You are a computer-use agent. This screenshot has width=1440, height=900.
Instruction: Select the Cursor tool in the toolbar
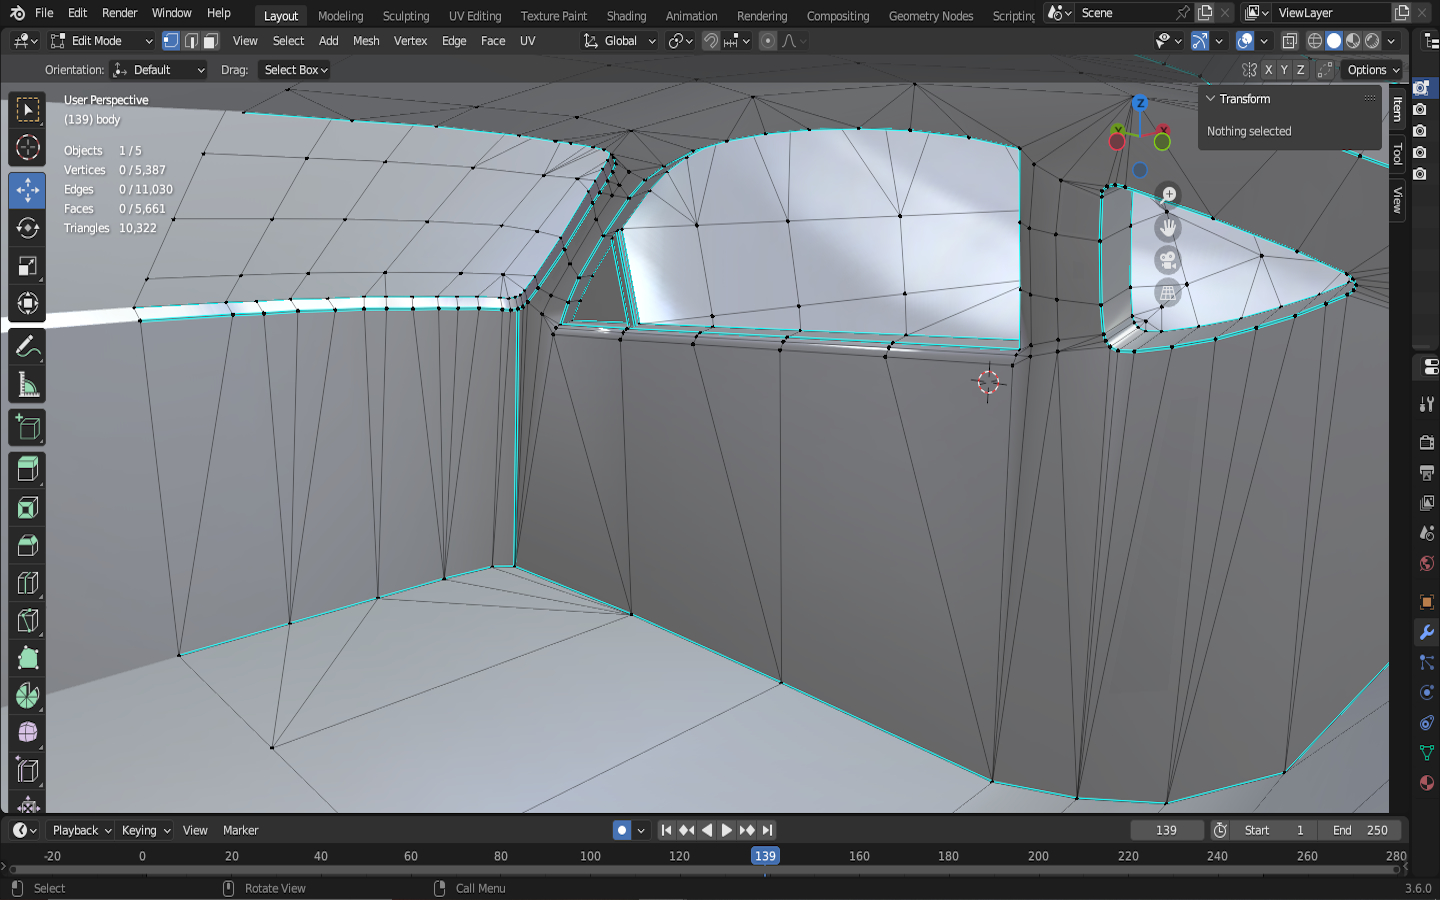[28, 148]
